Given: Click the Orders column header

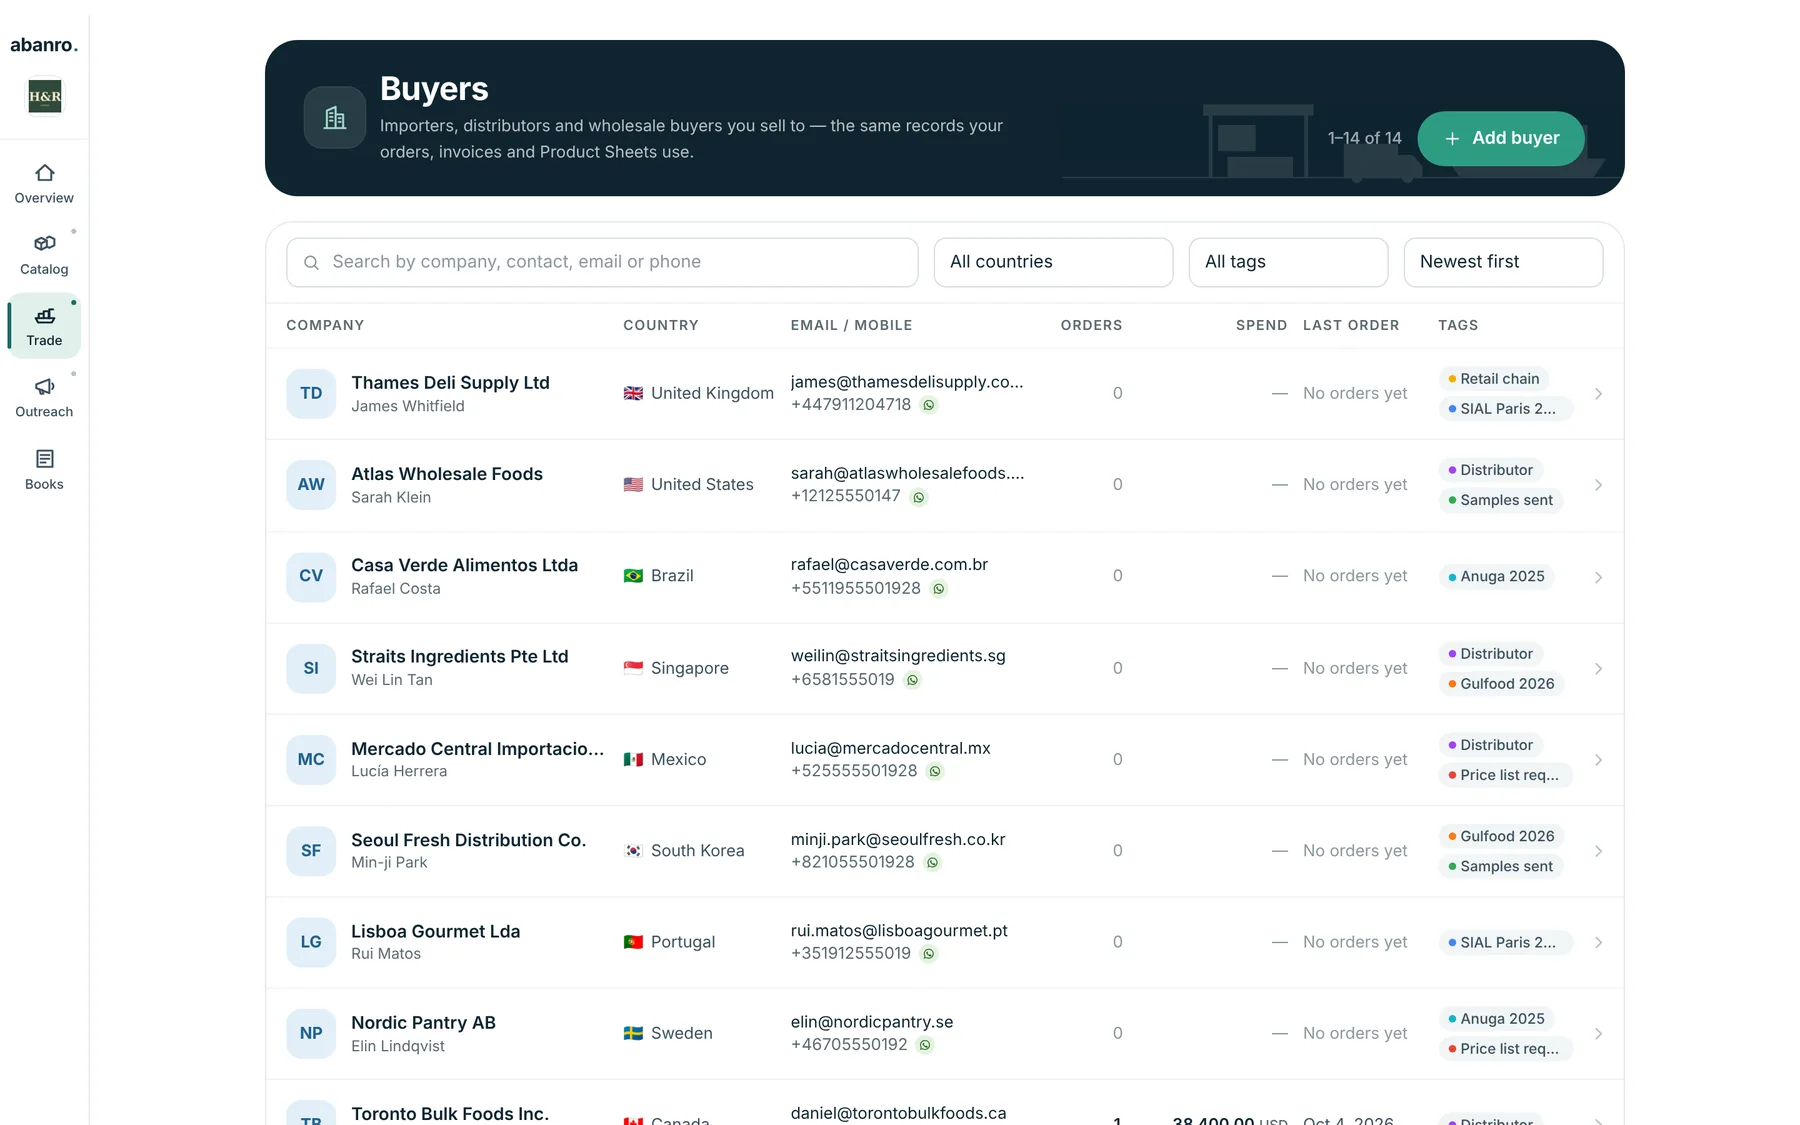Looking at the screenshot, I should pos(1091,325).
